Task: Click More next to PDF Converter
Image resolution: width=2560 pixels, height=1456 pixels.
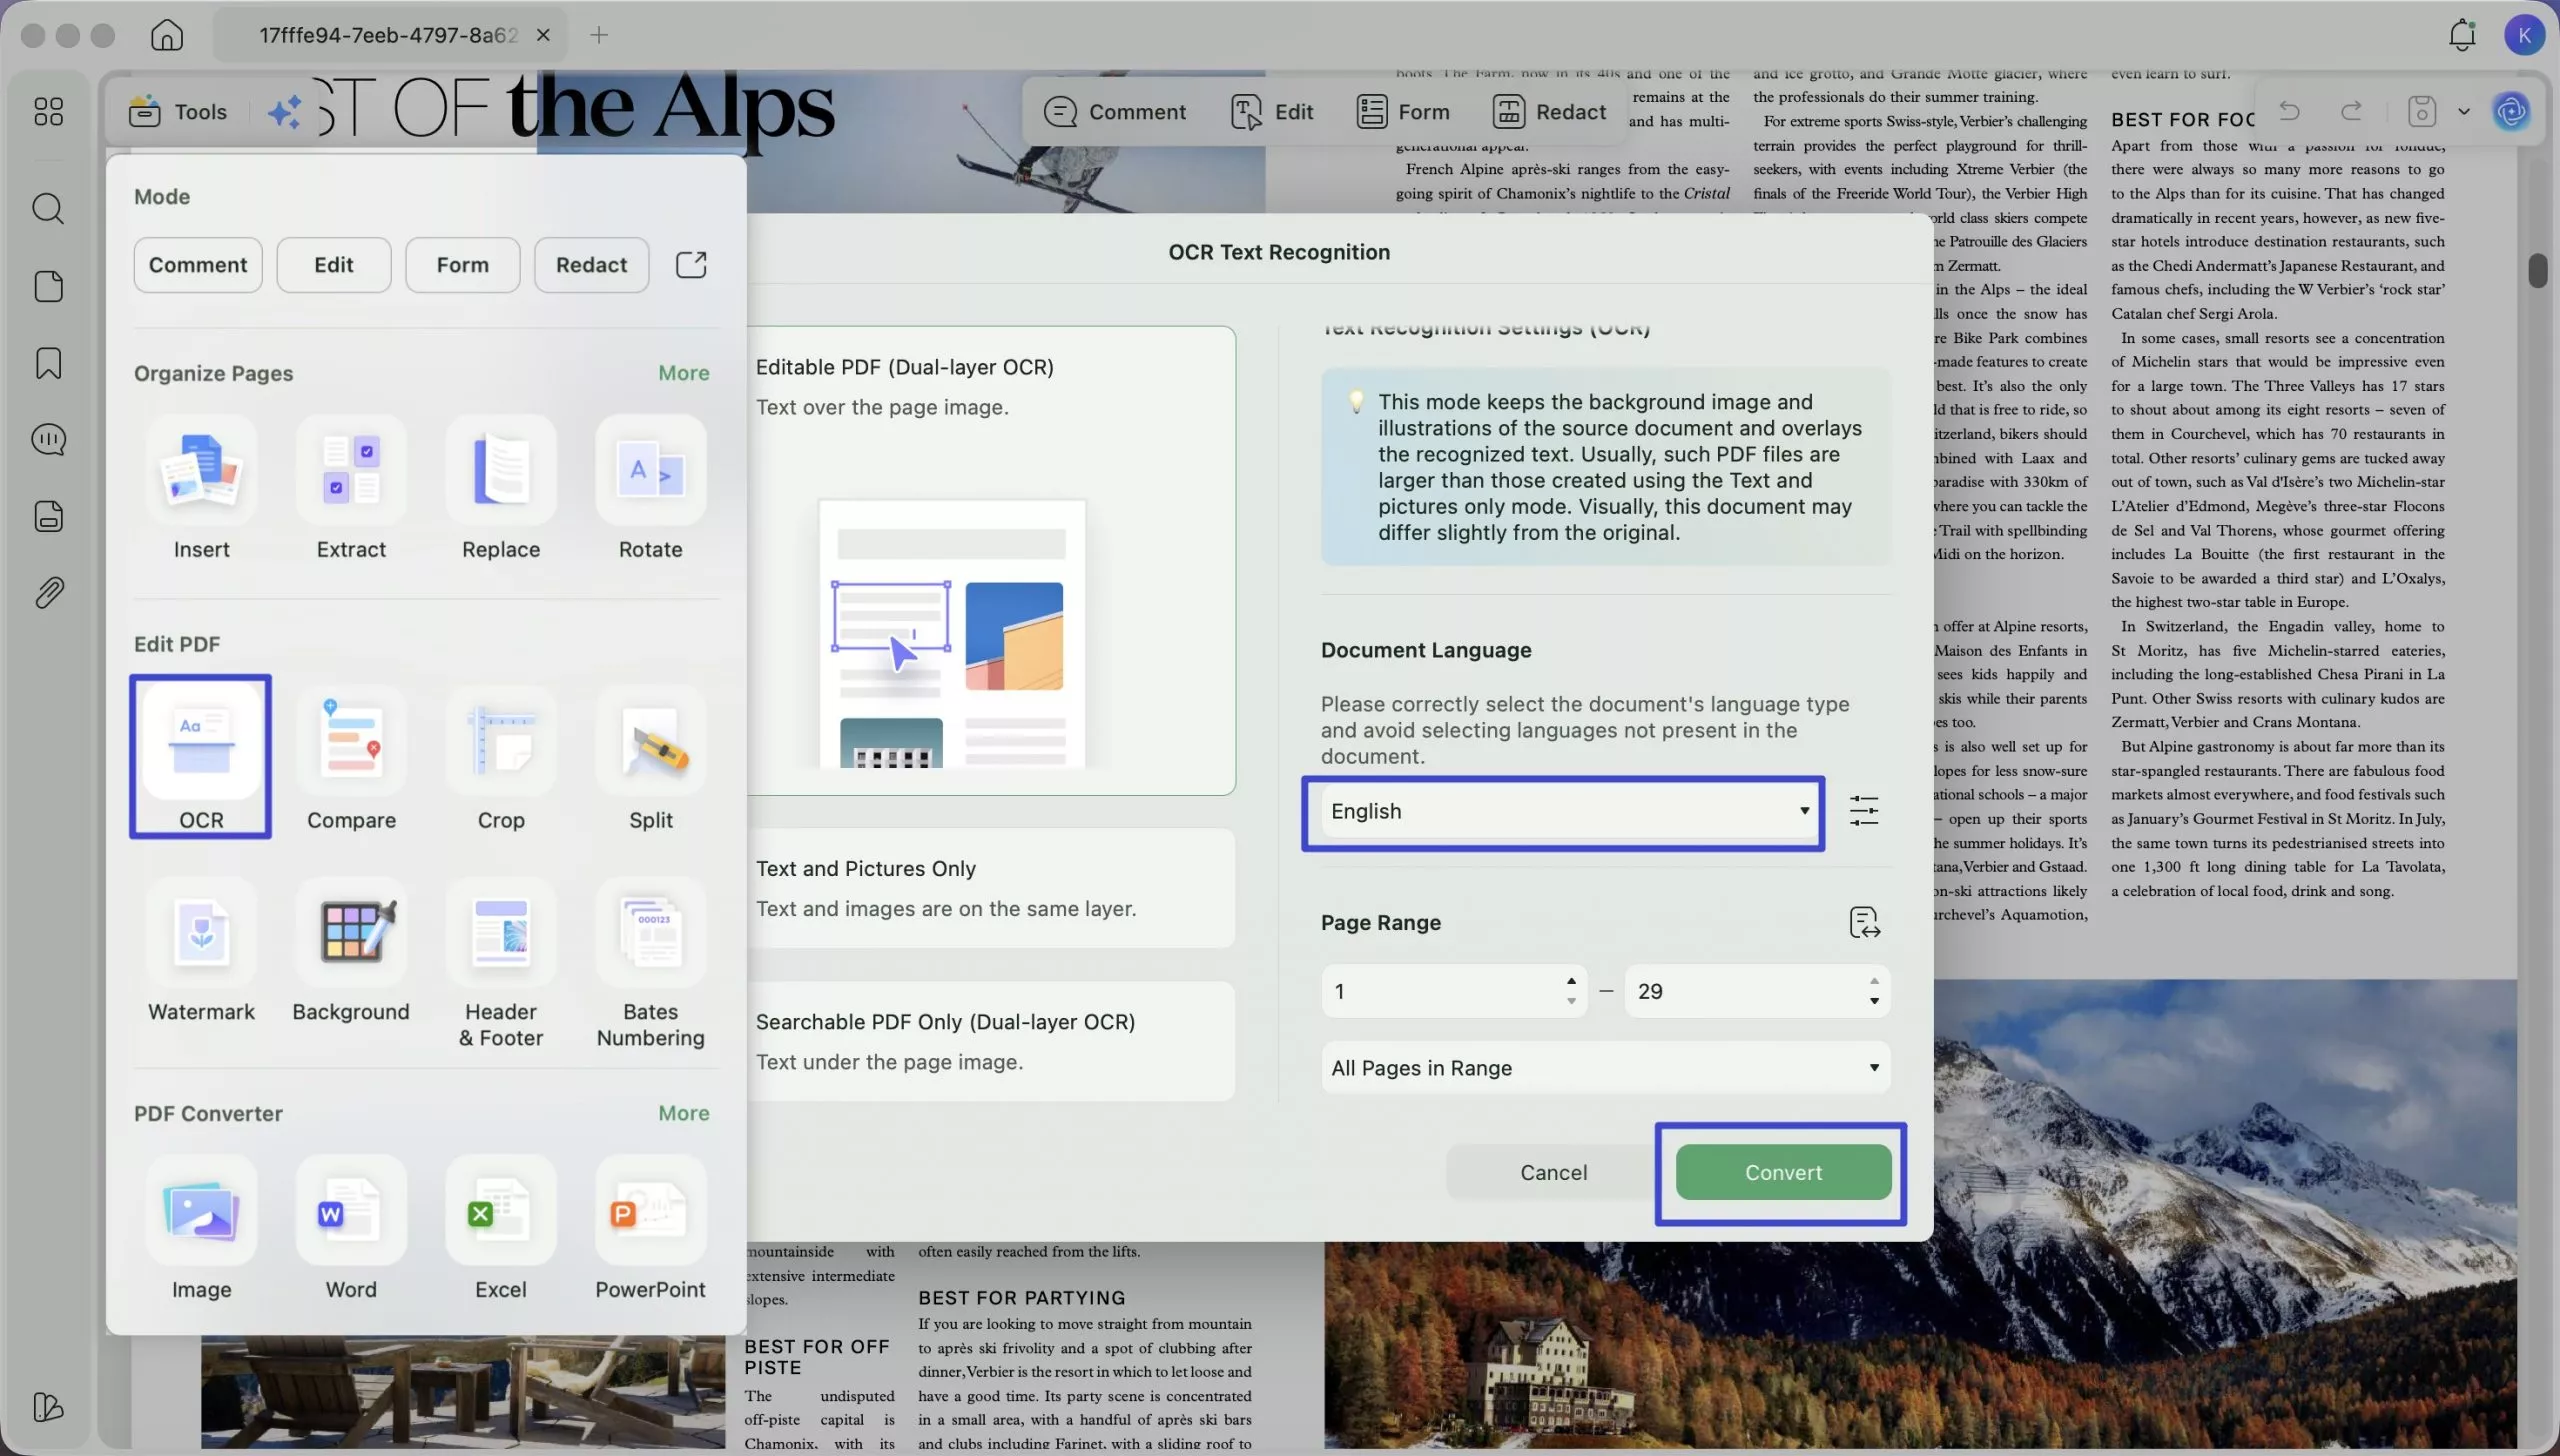Action: (683, 1113)
